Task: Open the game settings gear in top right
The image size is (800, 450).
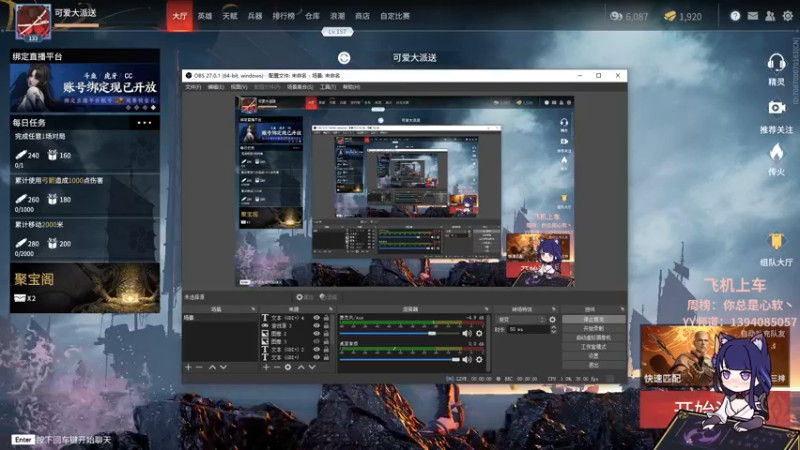Action: click(788, 16)
